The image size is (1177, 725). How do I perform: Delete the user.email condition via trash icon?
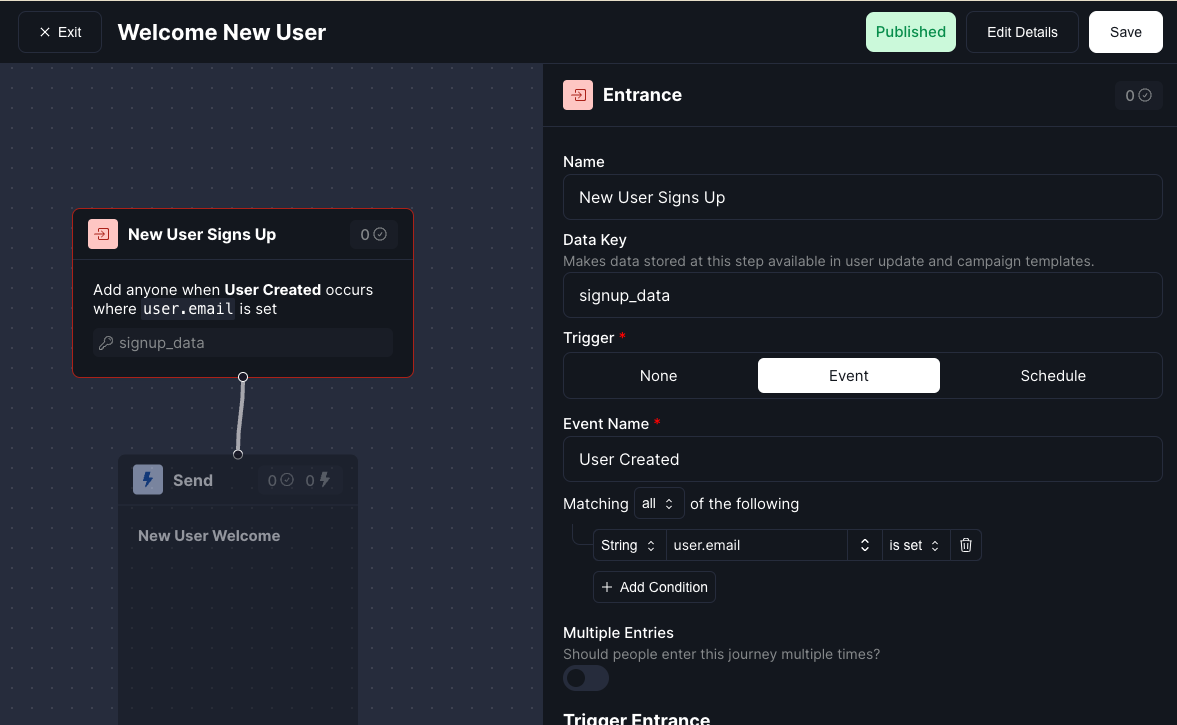click(x=964, y=545)
